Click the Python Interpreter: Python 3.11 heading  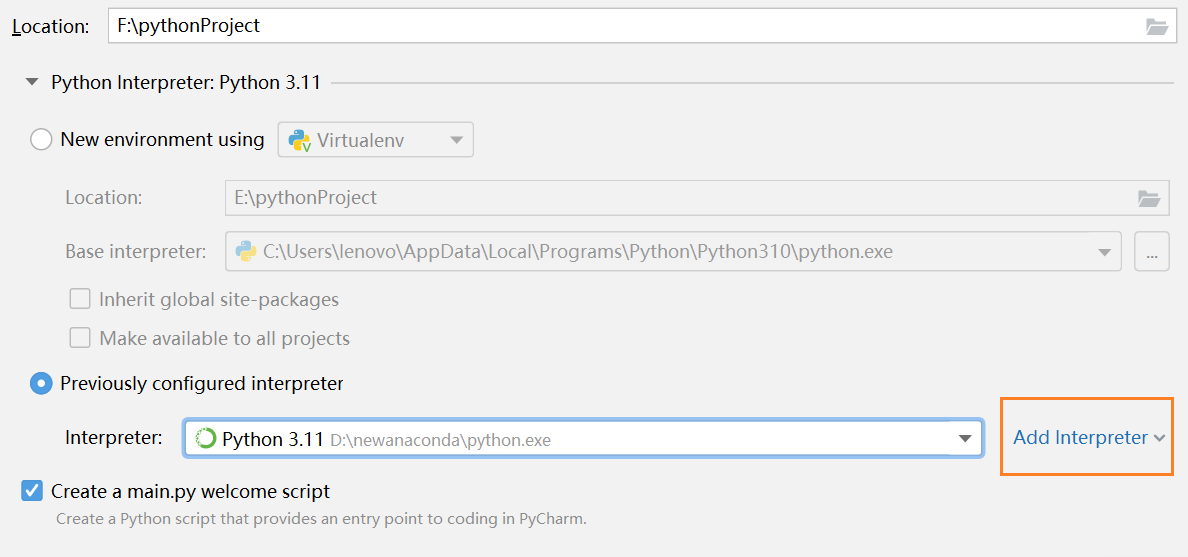pos(186,82)
